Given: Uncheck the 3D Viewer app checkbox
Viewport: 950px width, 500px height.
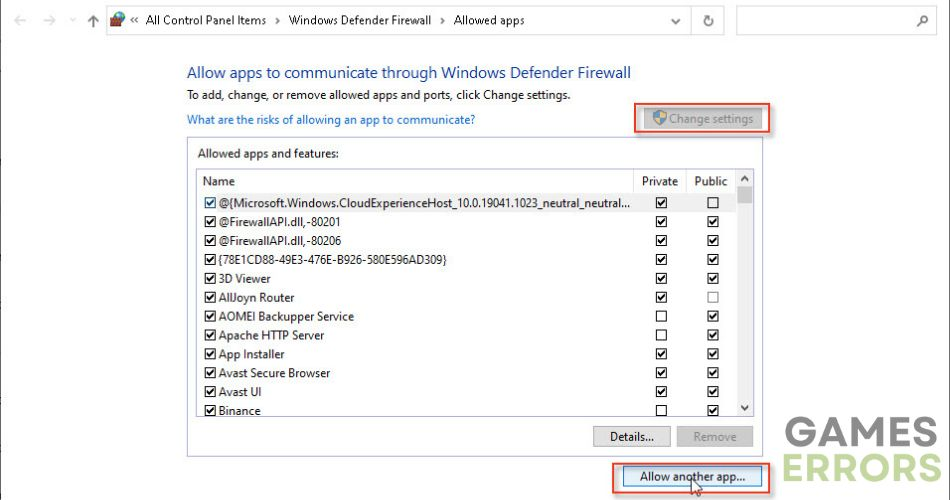Looking at the screenshot, I should coord(210,279).
